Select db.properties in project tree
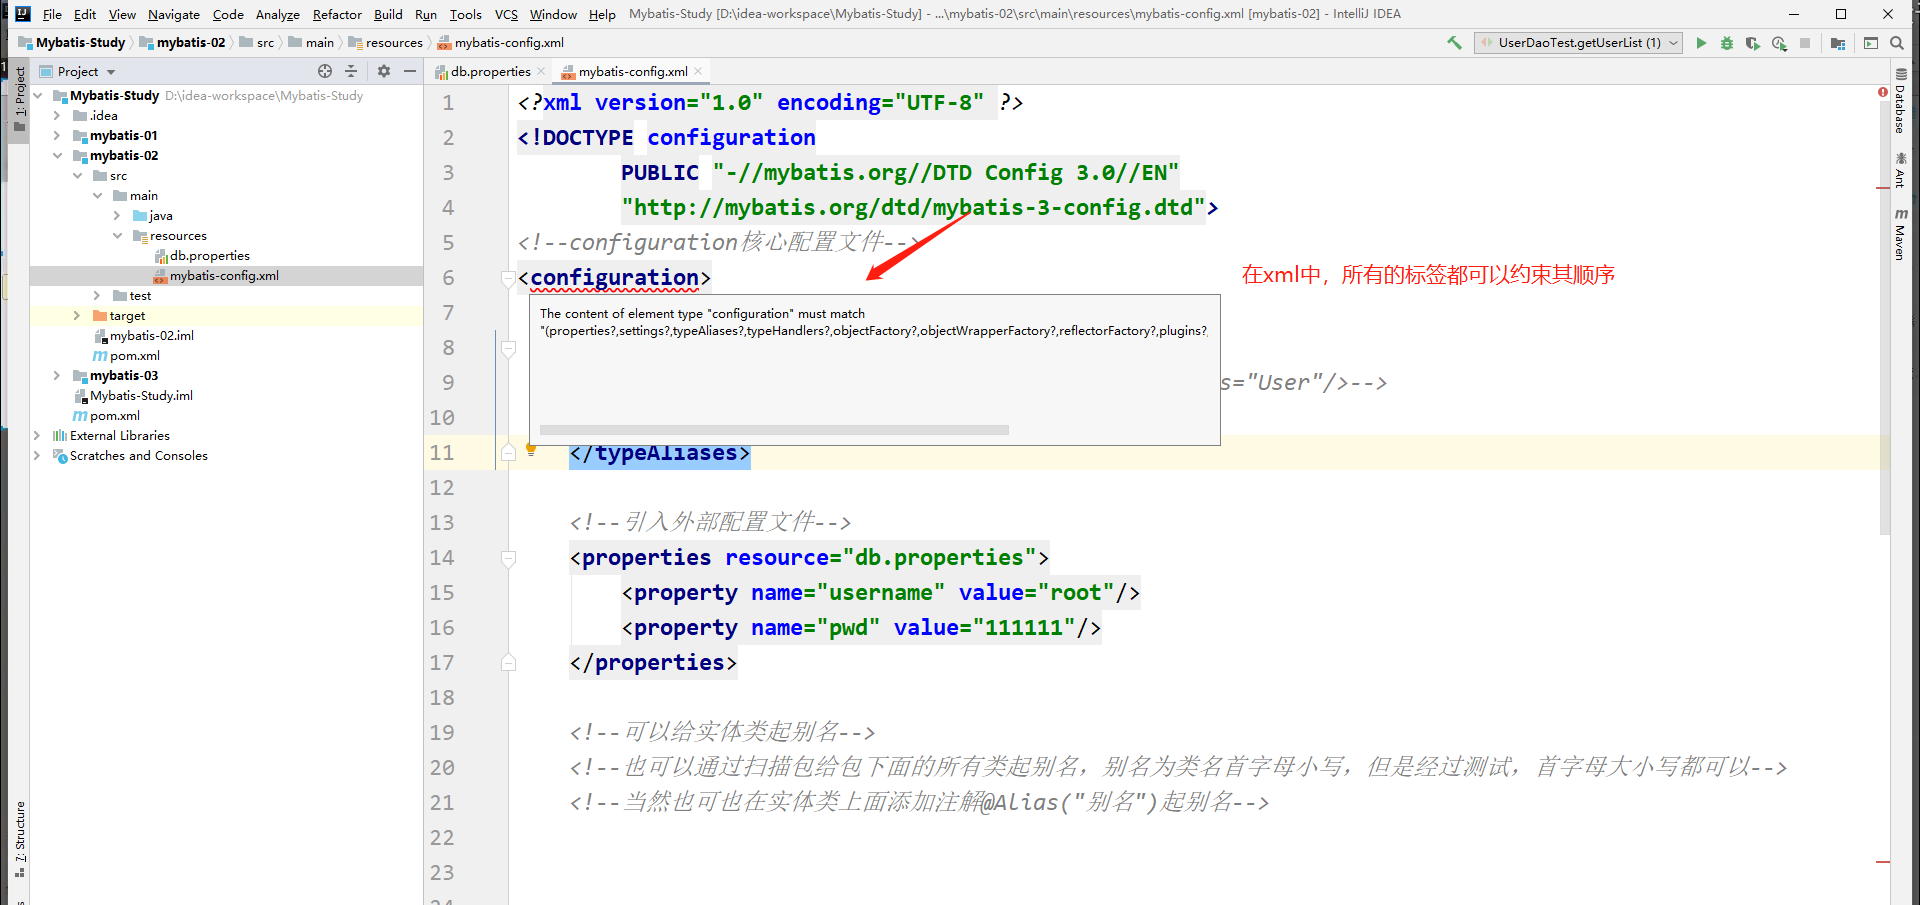The image size is (1920, 905). pos(210,256)
